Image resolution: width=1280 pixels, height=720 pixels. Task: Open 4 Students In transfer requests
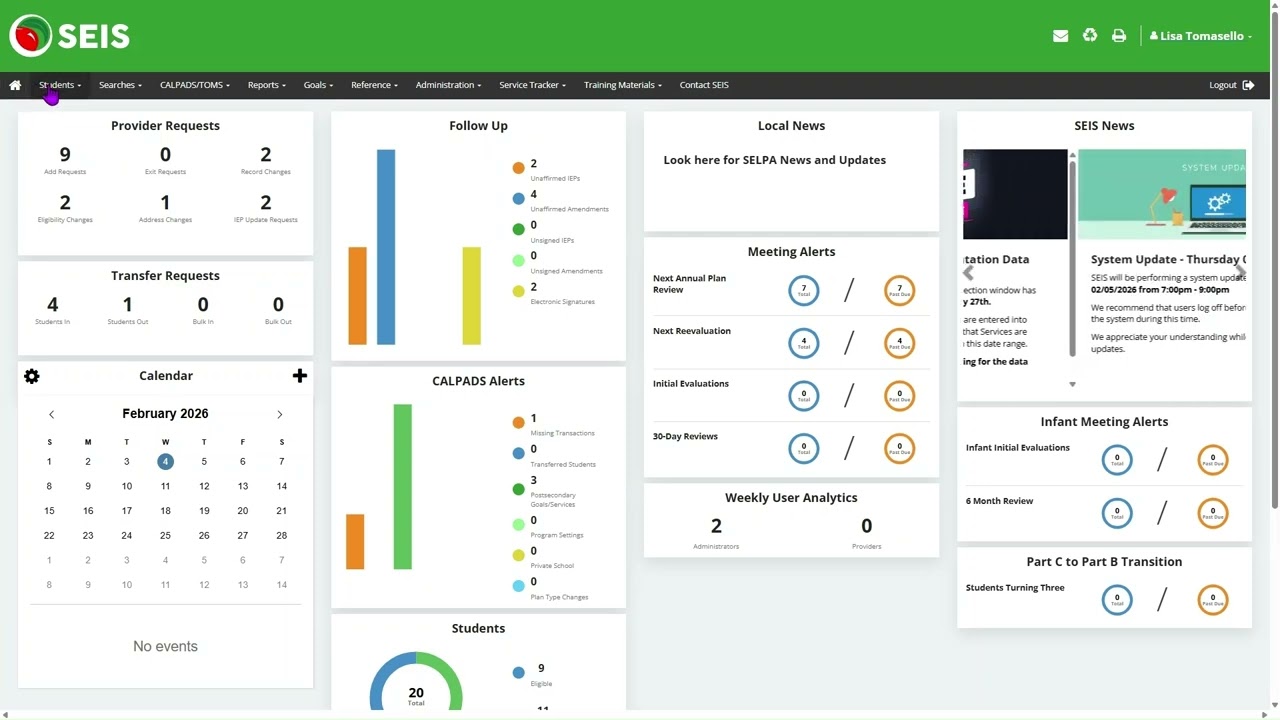[x=52, y=305]
